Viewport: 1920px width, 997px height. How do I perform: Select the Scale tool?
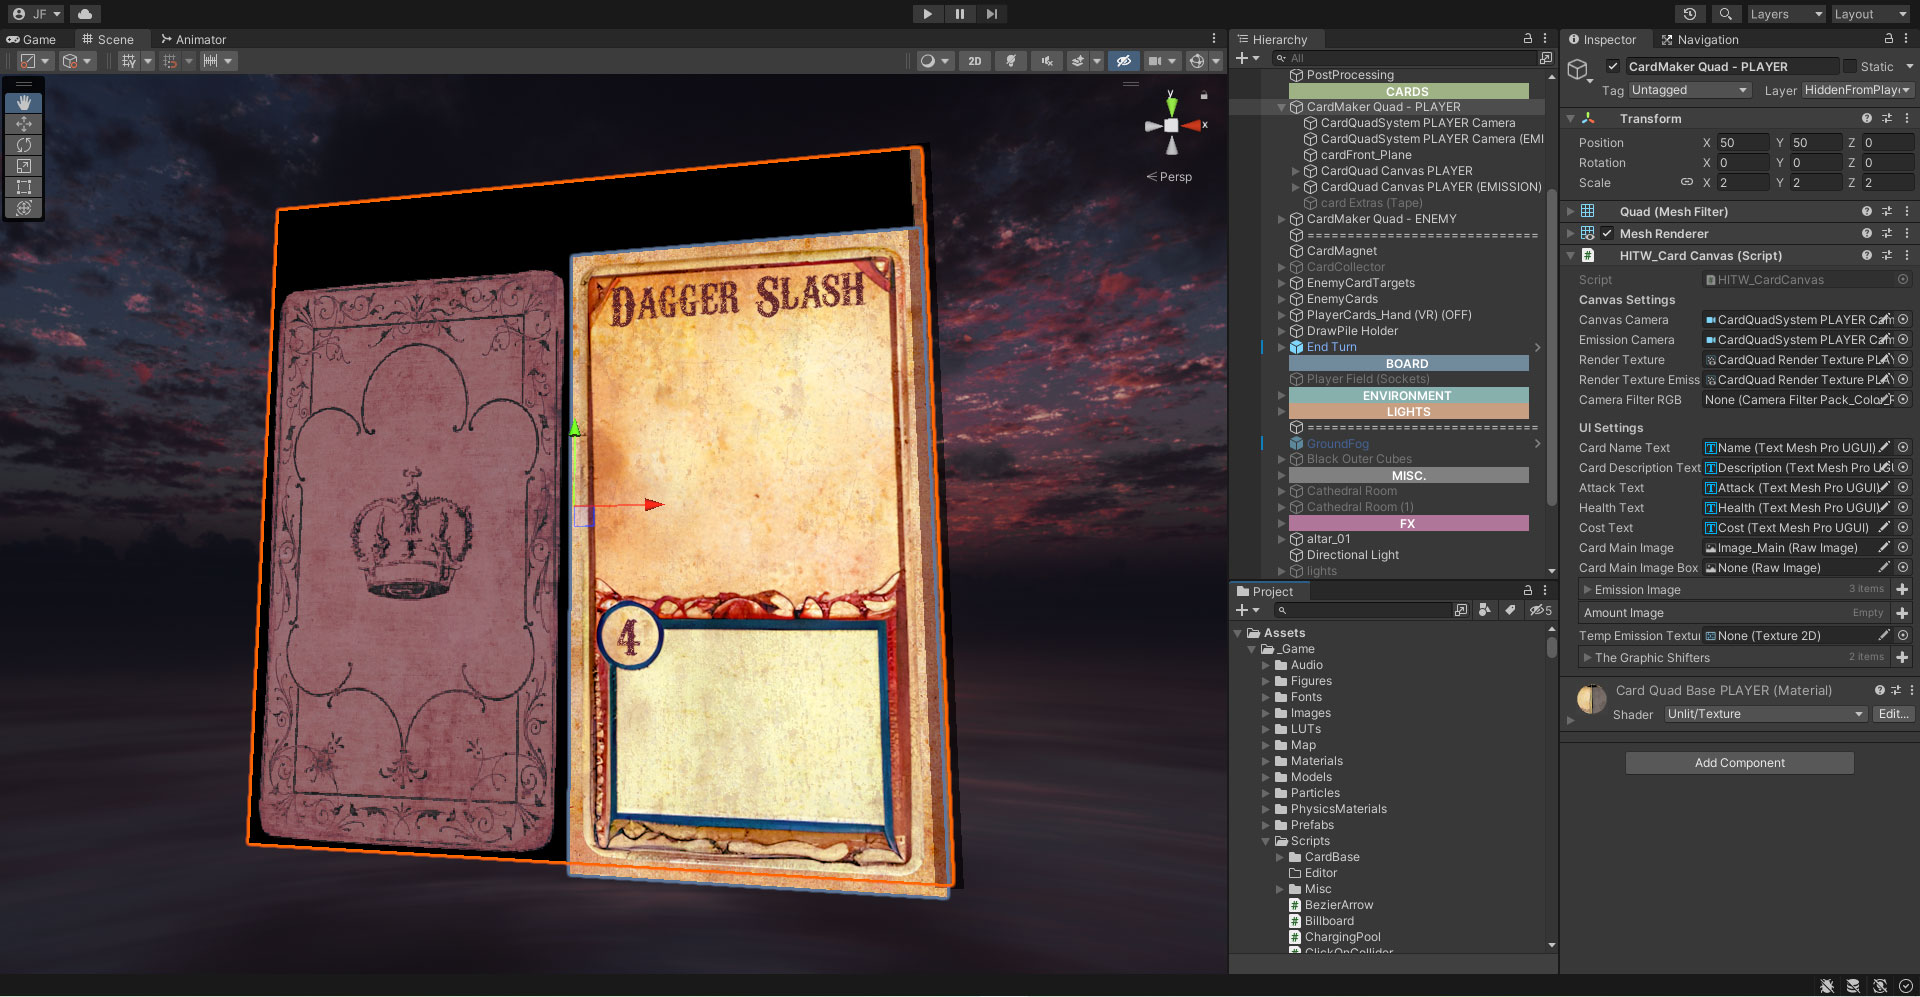(x=24, y=166)
